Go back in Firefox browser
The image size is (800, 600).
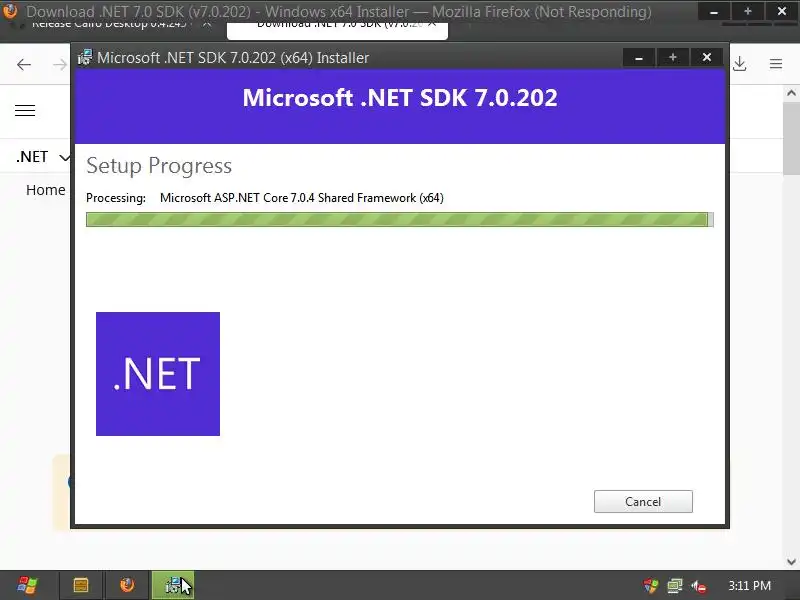[x=23, y=64]
